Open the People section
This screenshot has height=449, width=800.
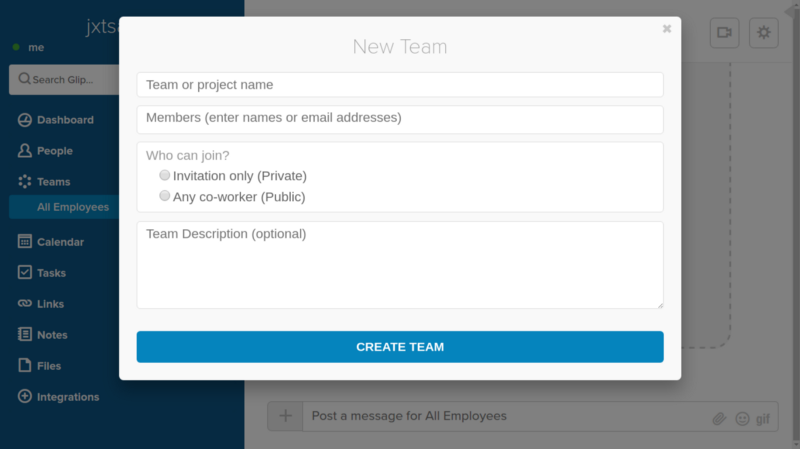tap(54, 151)
